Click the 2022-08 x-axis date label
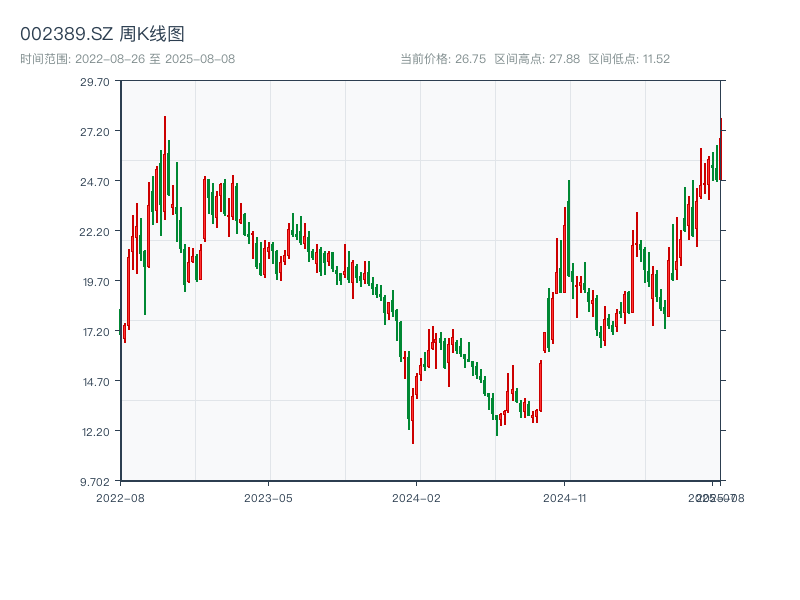Image resolution: width=800 pixels, height=600 pixels. point(120,497)
